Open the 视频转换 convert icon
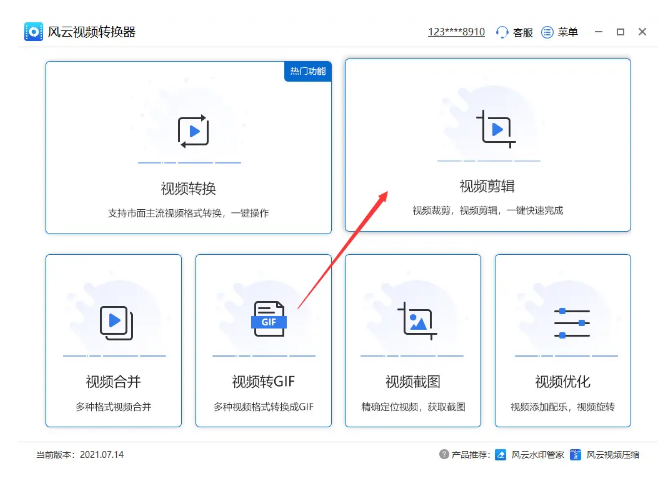658x483 pixels. click(x=193, y=131)
